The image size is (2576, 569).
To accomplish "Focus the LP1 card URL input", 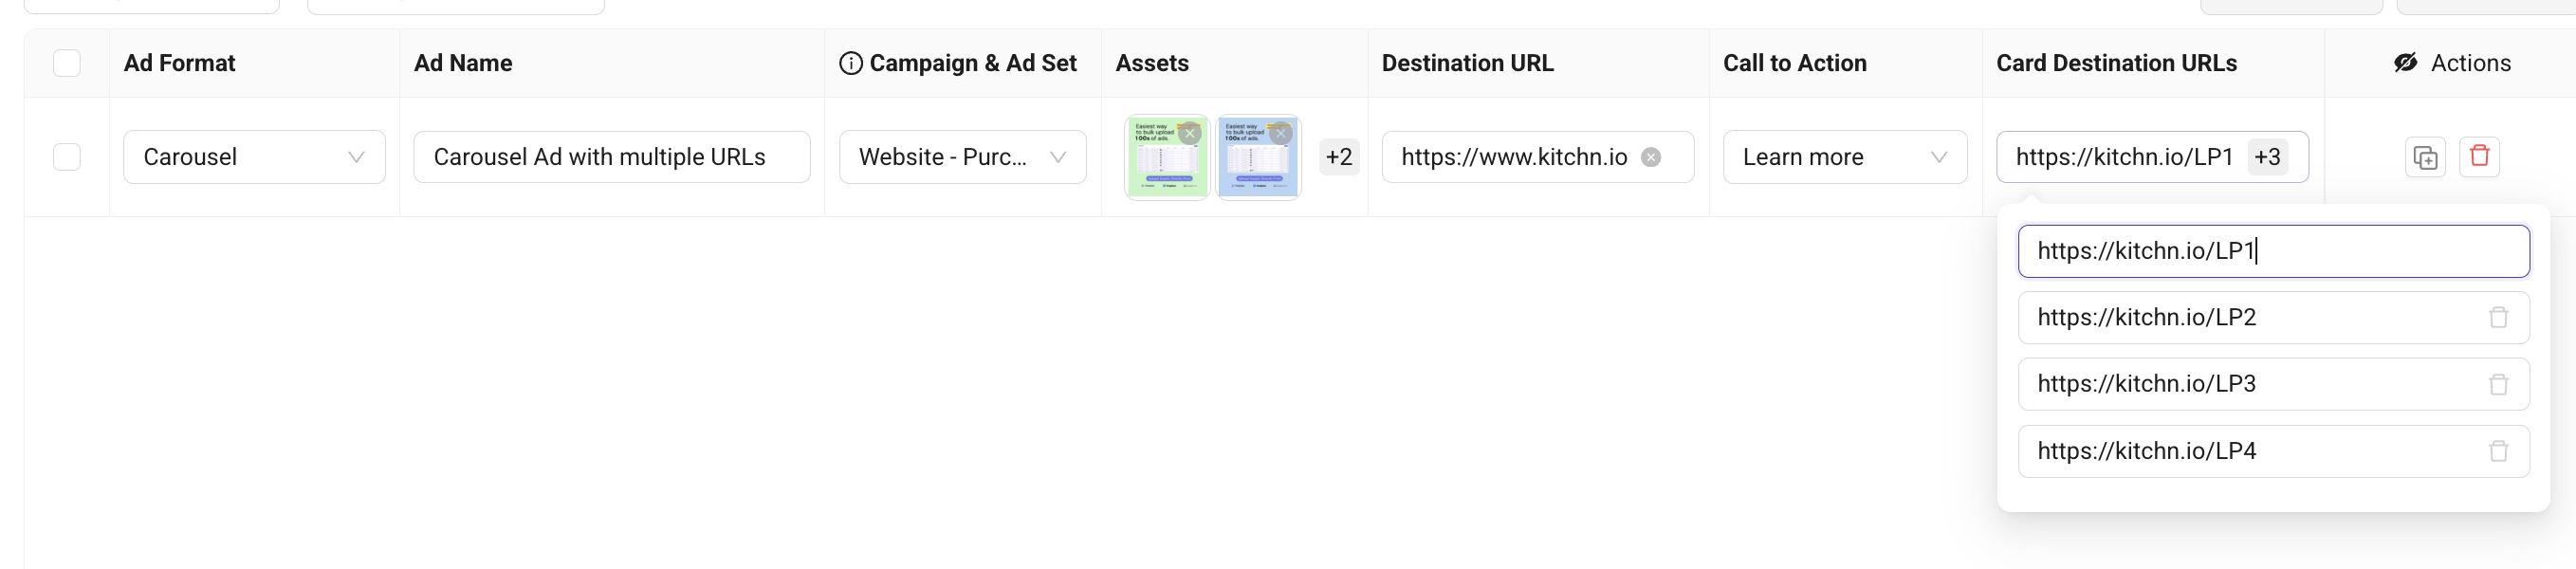I will (2272, 251).
